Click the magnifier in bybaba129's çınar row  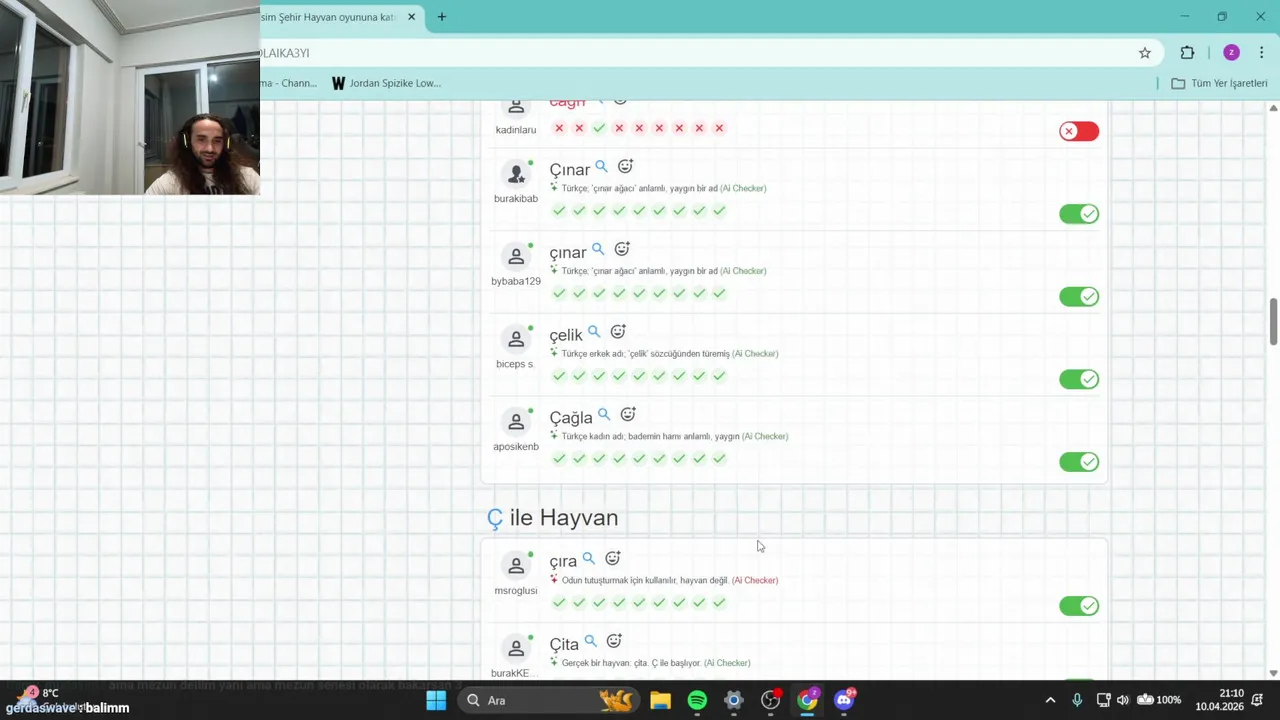point(598,250)
